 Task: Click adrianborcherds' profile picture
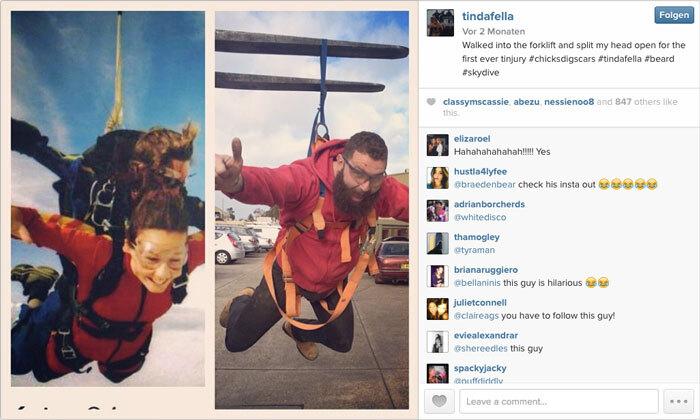pos(438,211)
